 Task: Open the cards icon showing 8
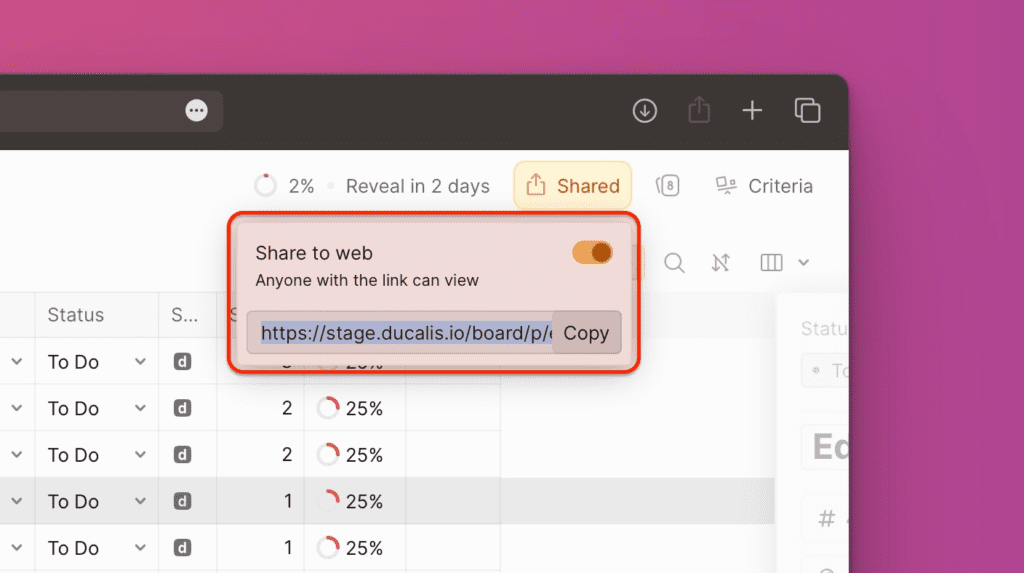[x=667, y=186]
